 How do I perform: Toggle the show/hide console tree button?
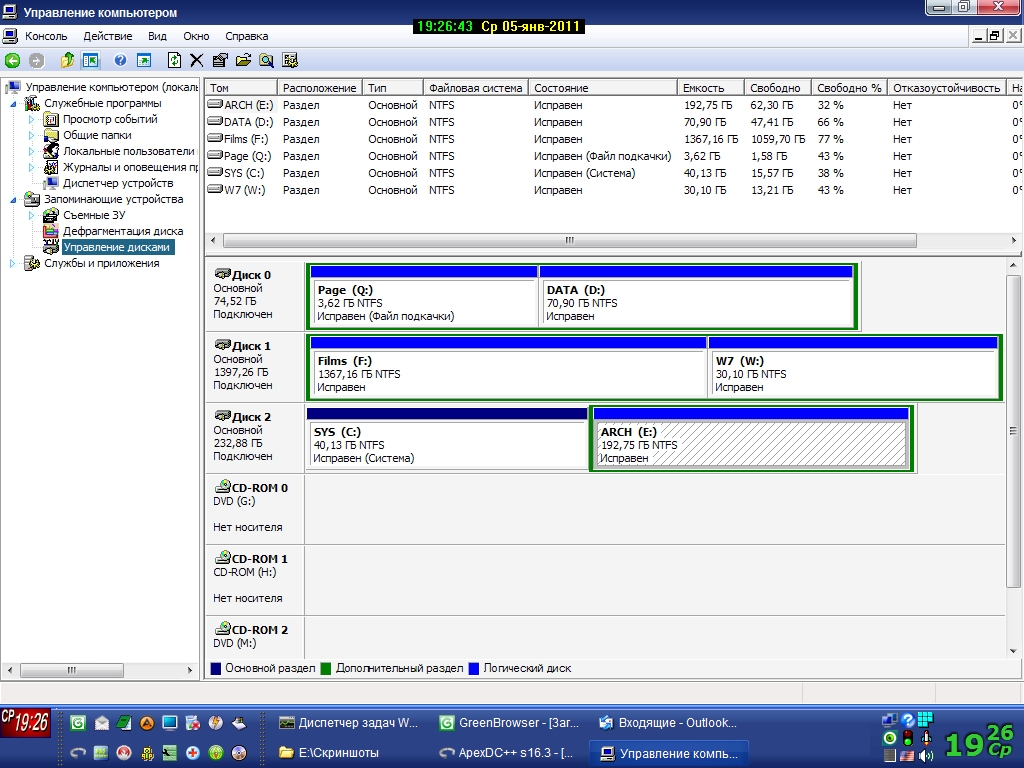(90, 61)
